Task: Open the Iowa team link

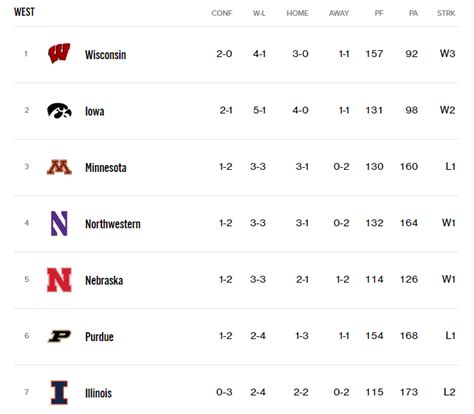Action: tap(95, 111)
